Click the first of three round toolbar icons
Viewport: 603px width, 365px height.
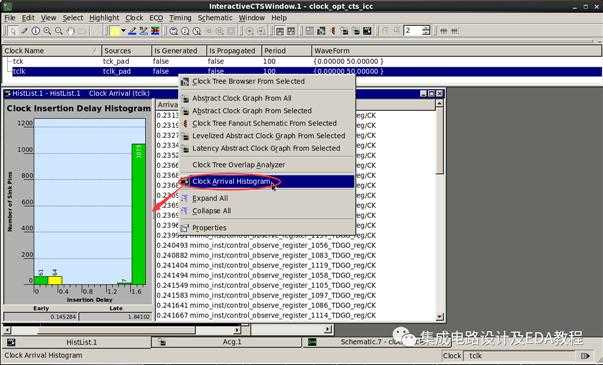(x=174, y=31)
